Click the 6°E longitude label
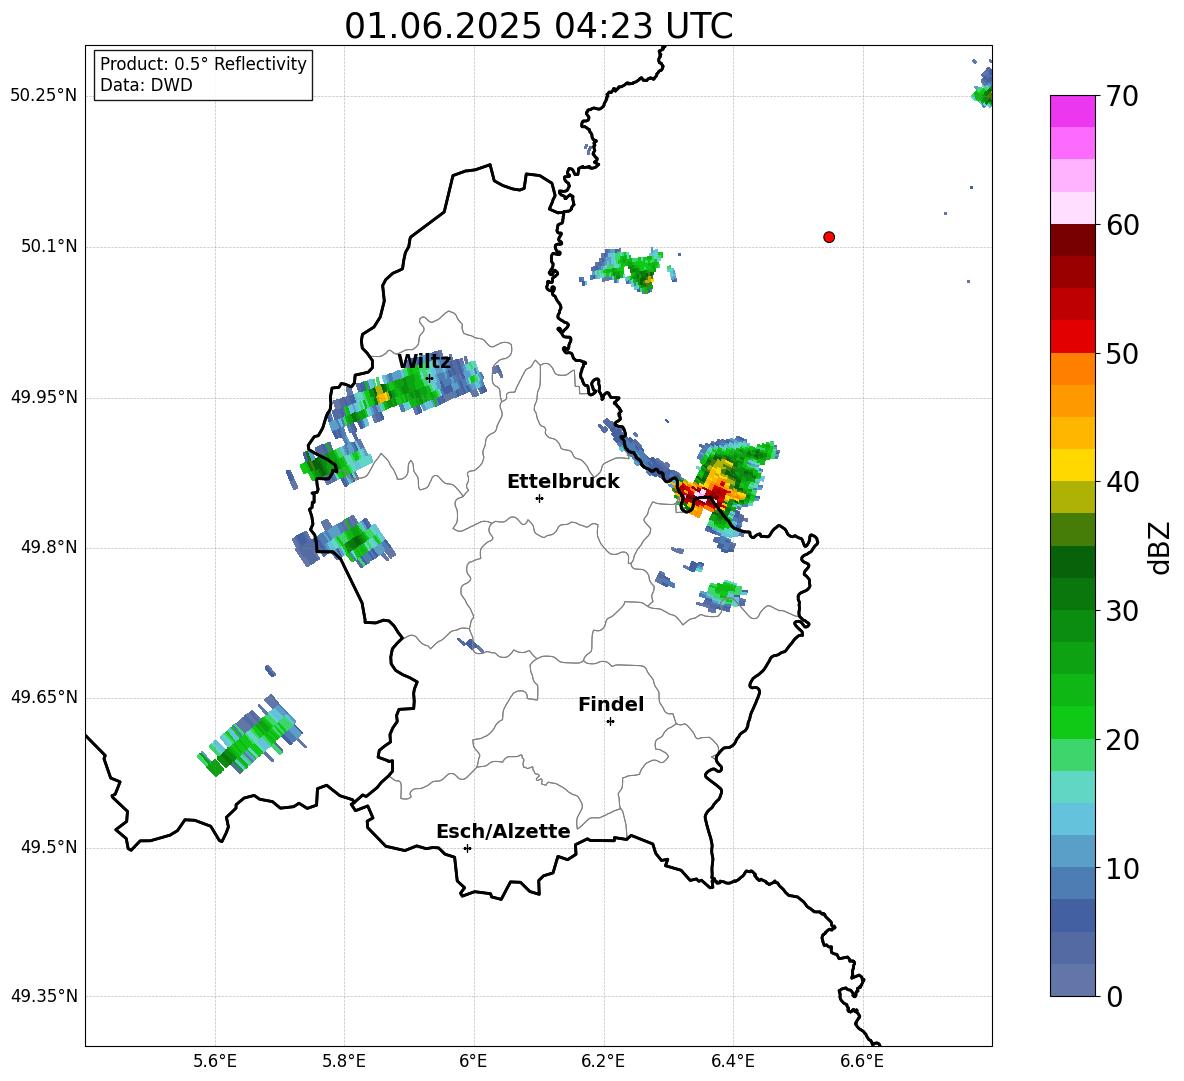The width and height of the screenshot is (1184, 1081). pyautogui.click(x=473, y=1061)
